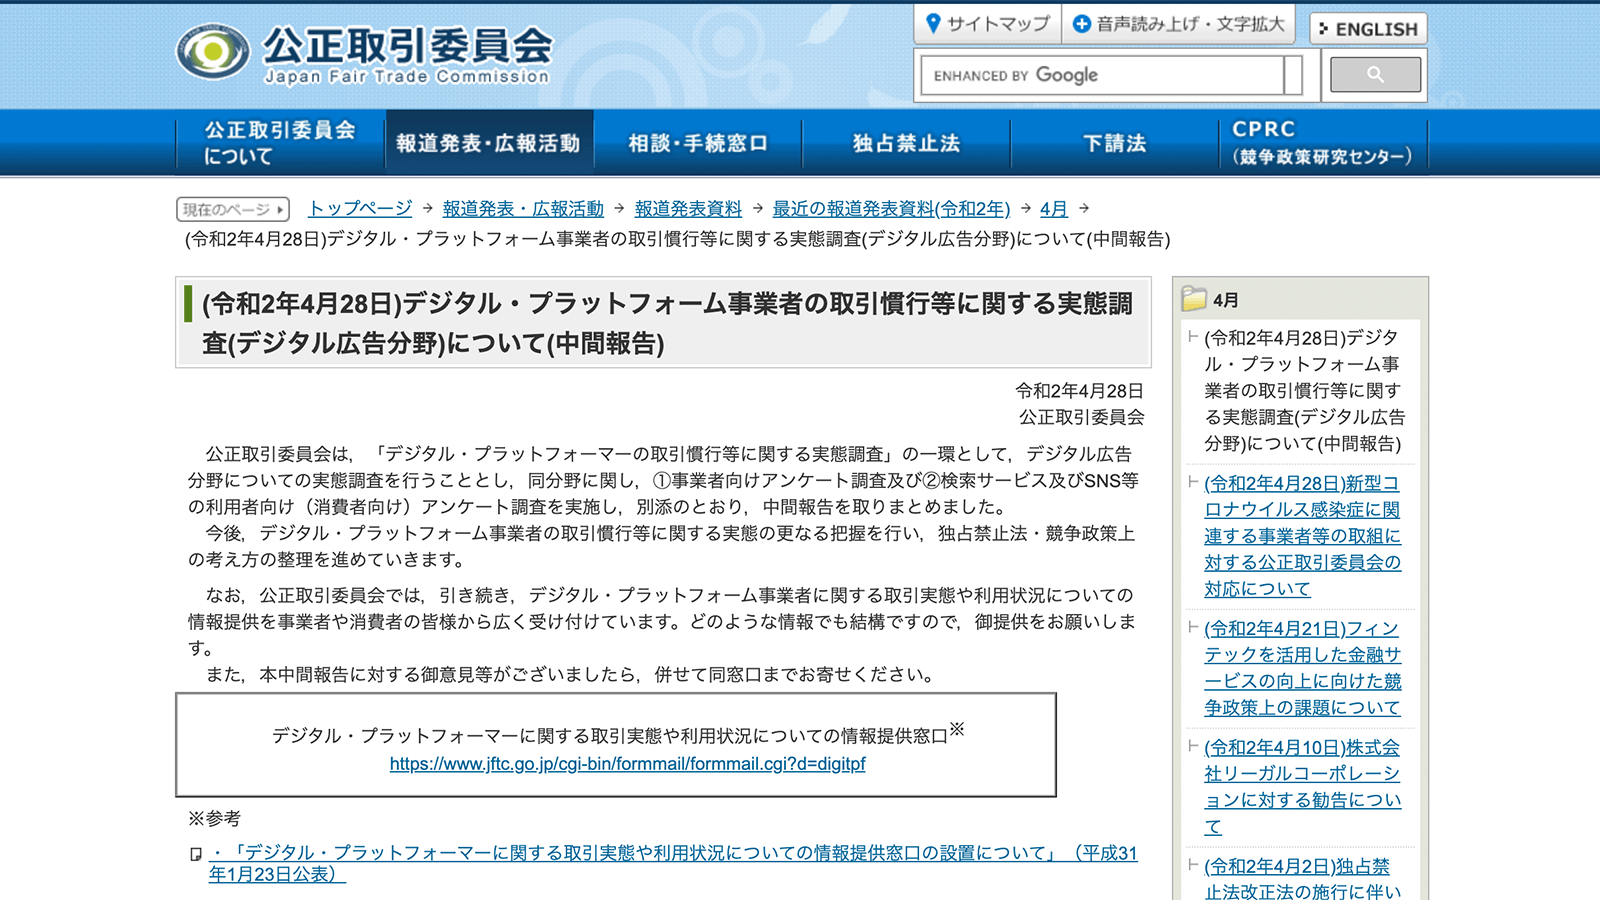Open the サイトマップ link with pin icon
Image resolution: width=1600 pixels, height=900 pixels.
pyautogui.click(x=987, y=24)
